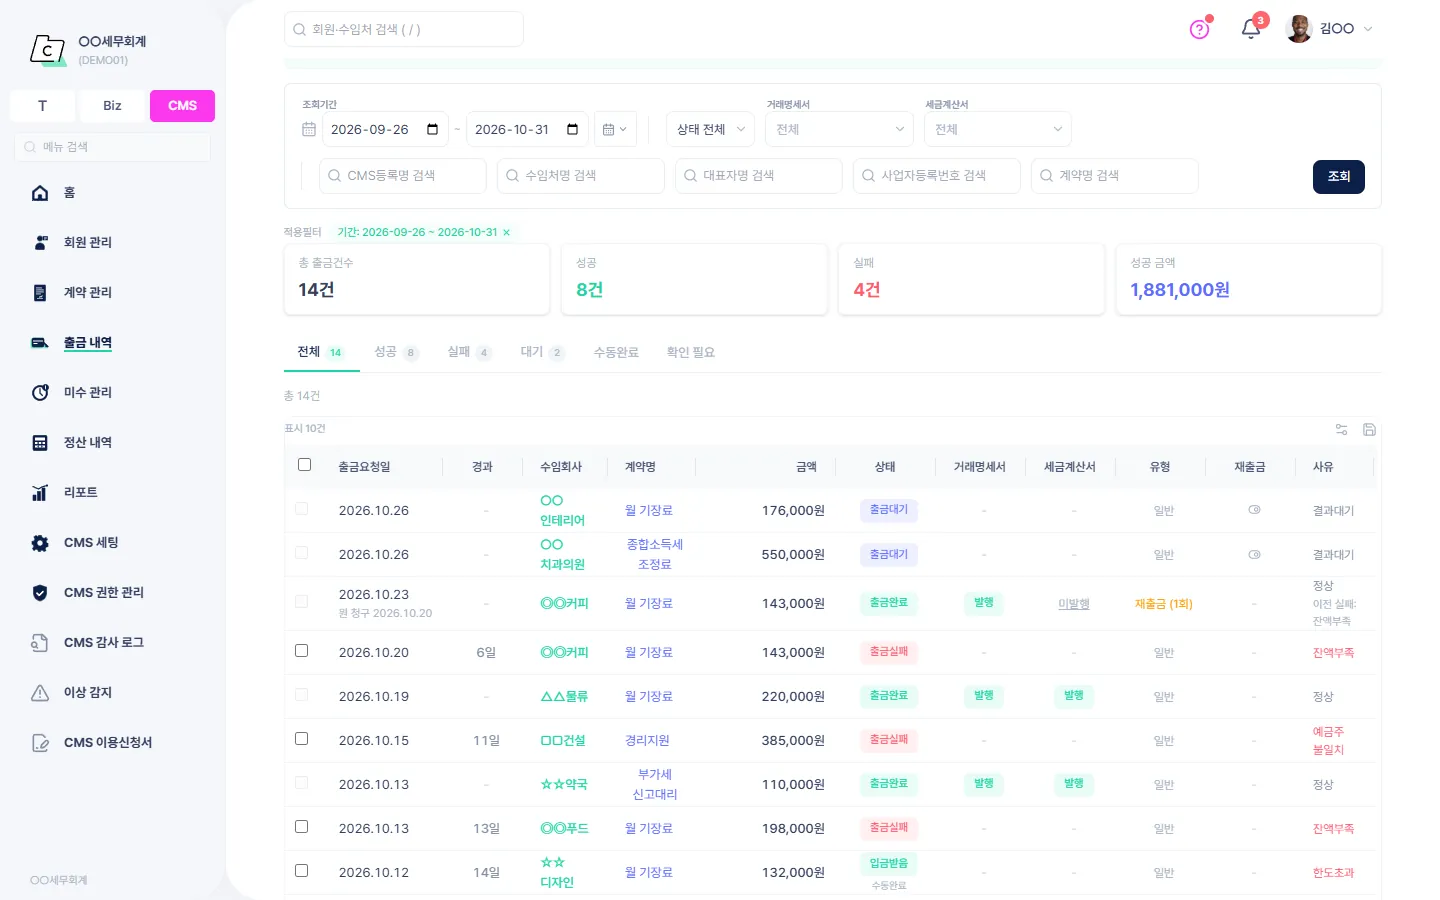1440x900 pixels.
Task: Toggle the select-all header checkbox
Action: point(305,465)
